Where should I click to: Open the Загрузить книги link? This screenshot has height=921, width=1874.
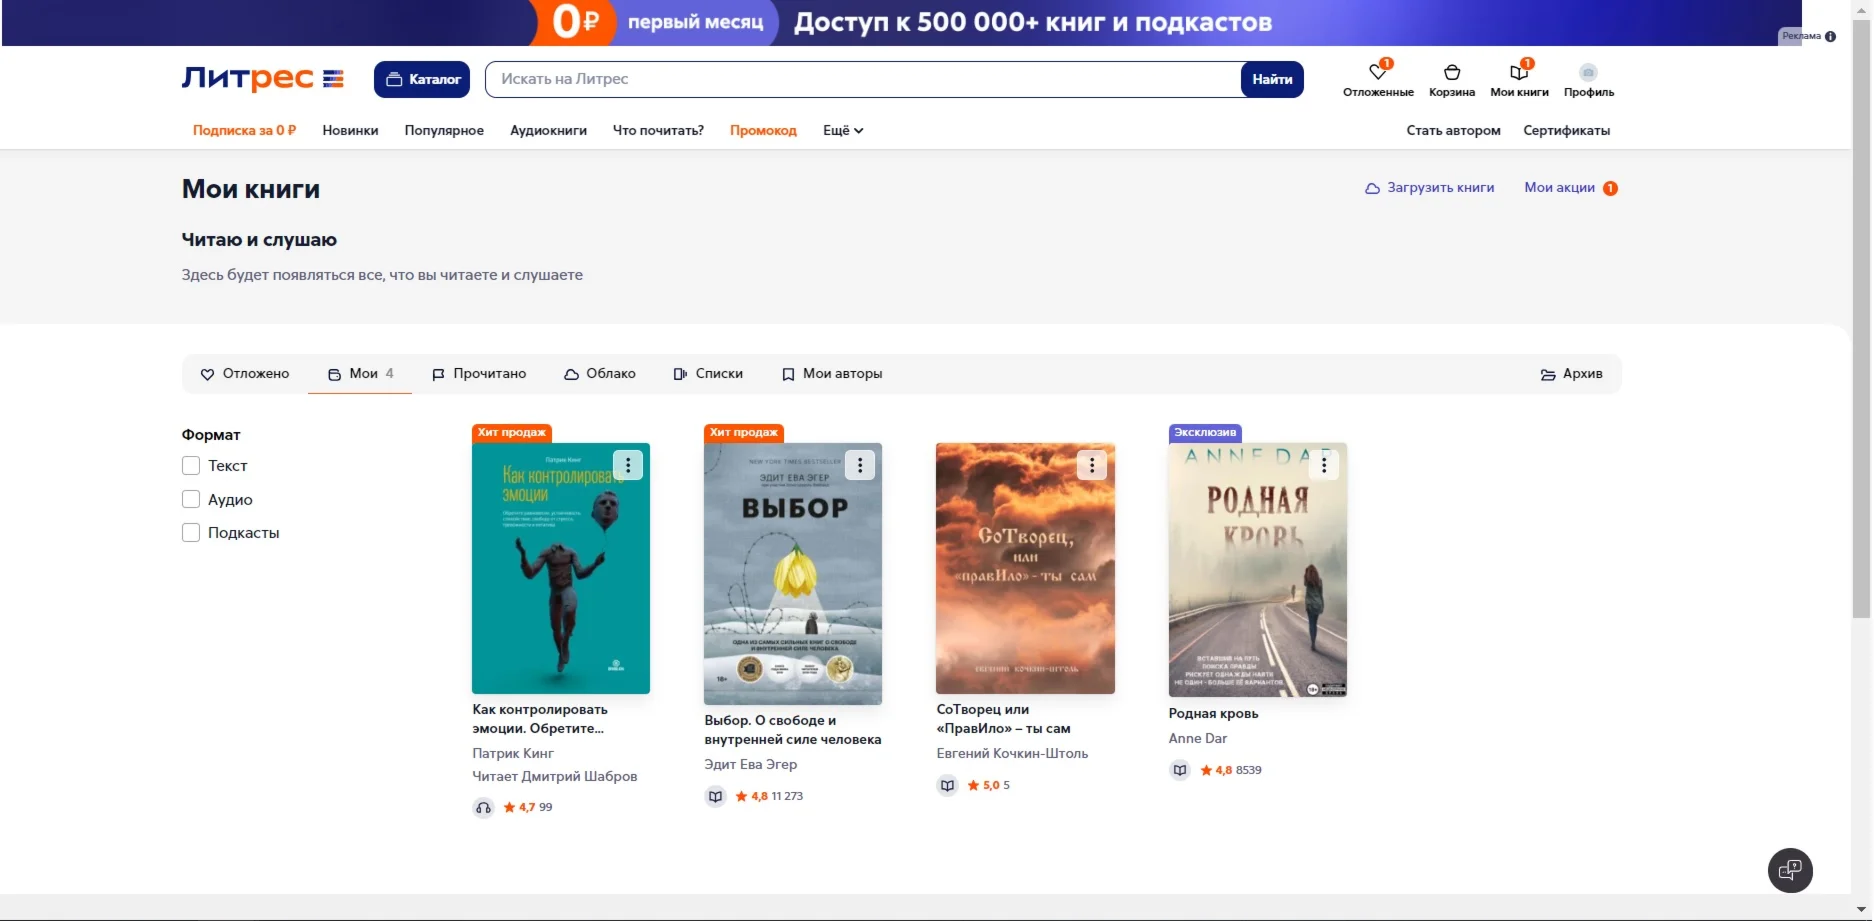1430,188
